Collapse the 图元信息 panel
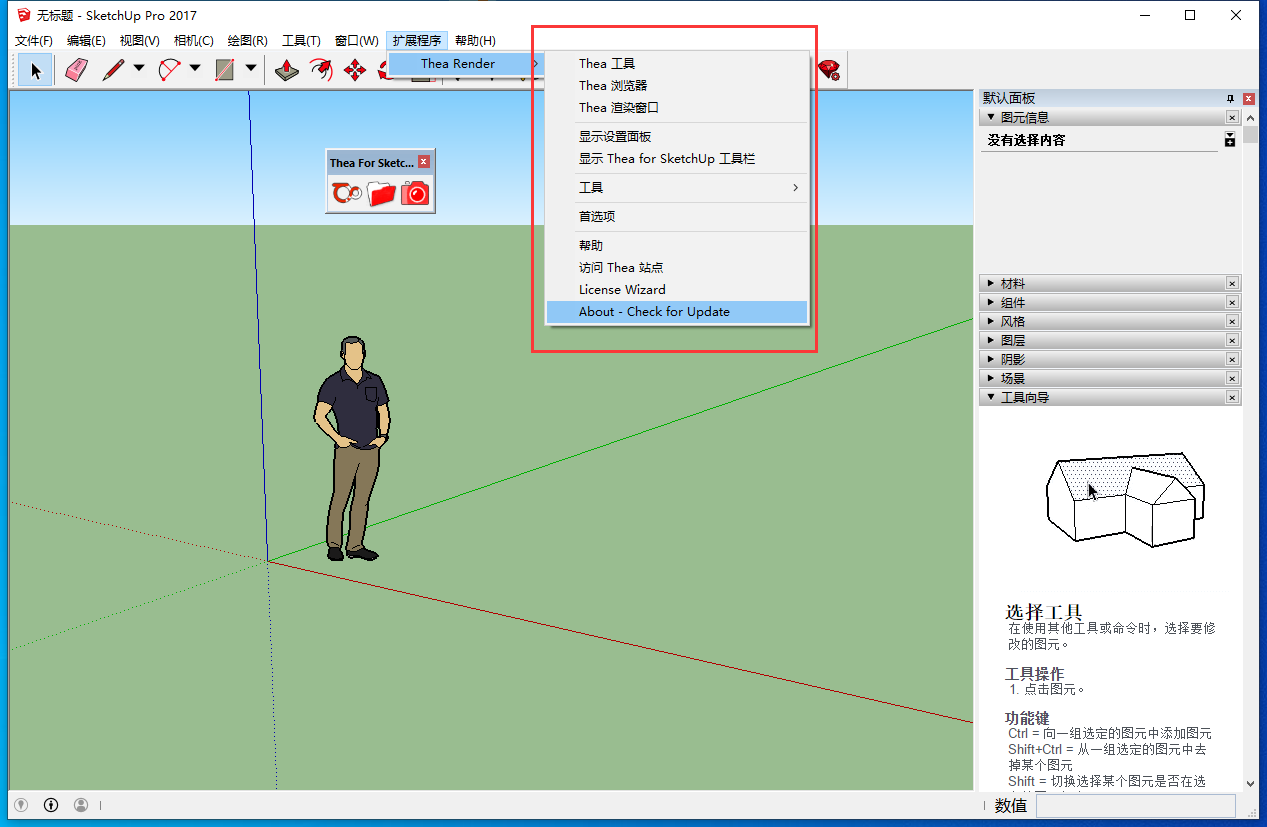 (x=991, y=117)
